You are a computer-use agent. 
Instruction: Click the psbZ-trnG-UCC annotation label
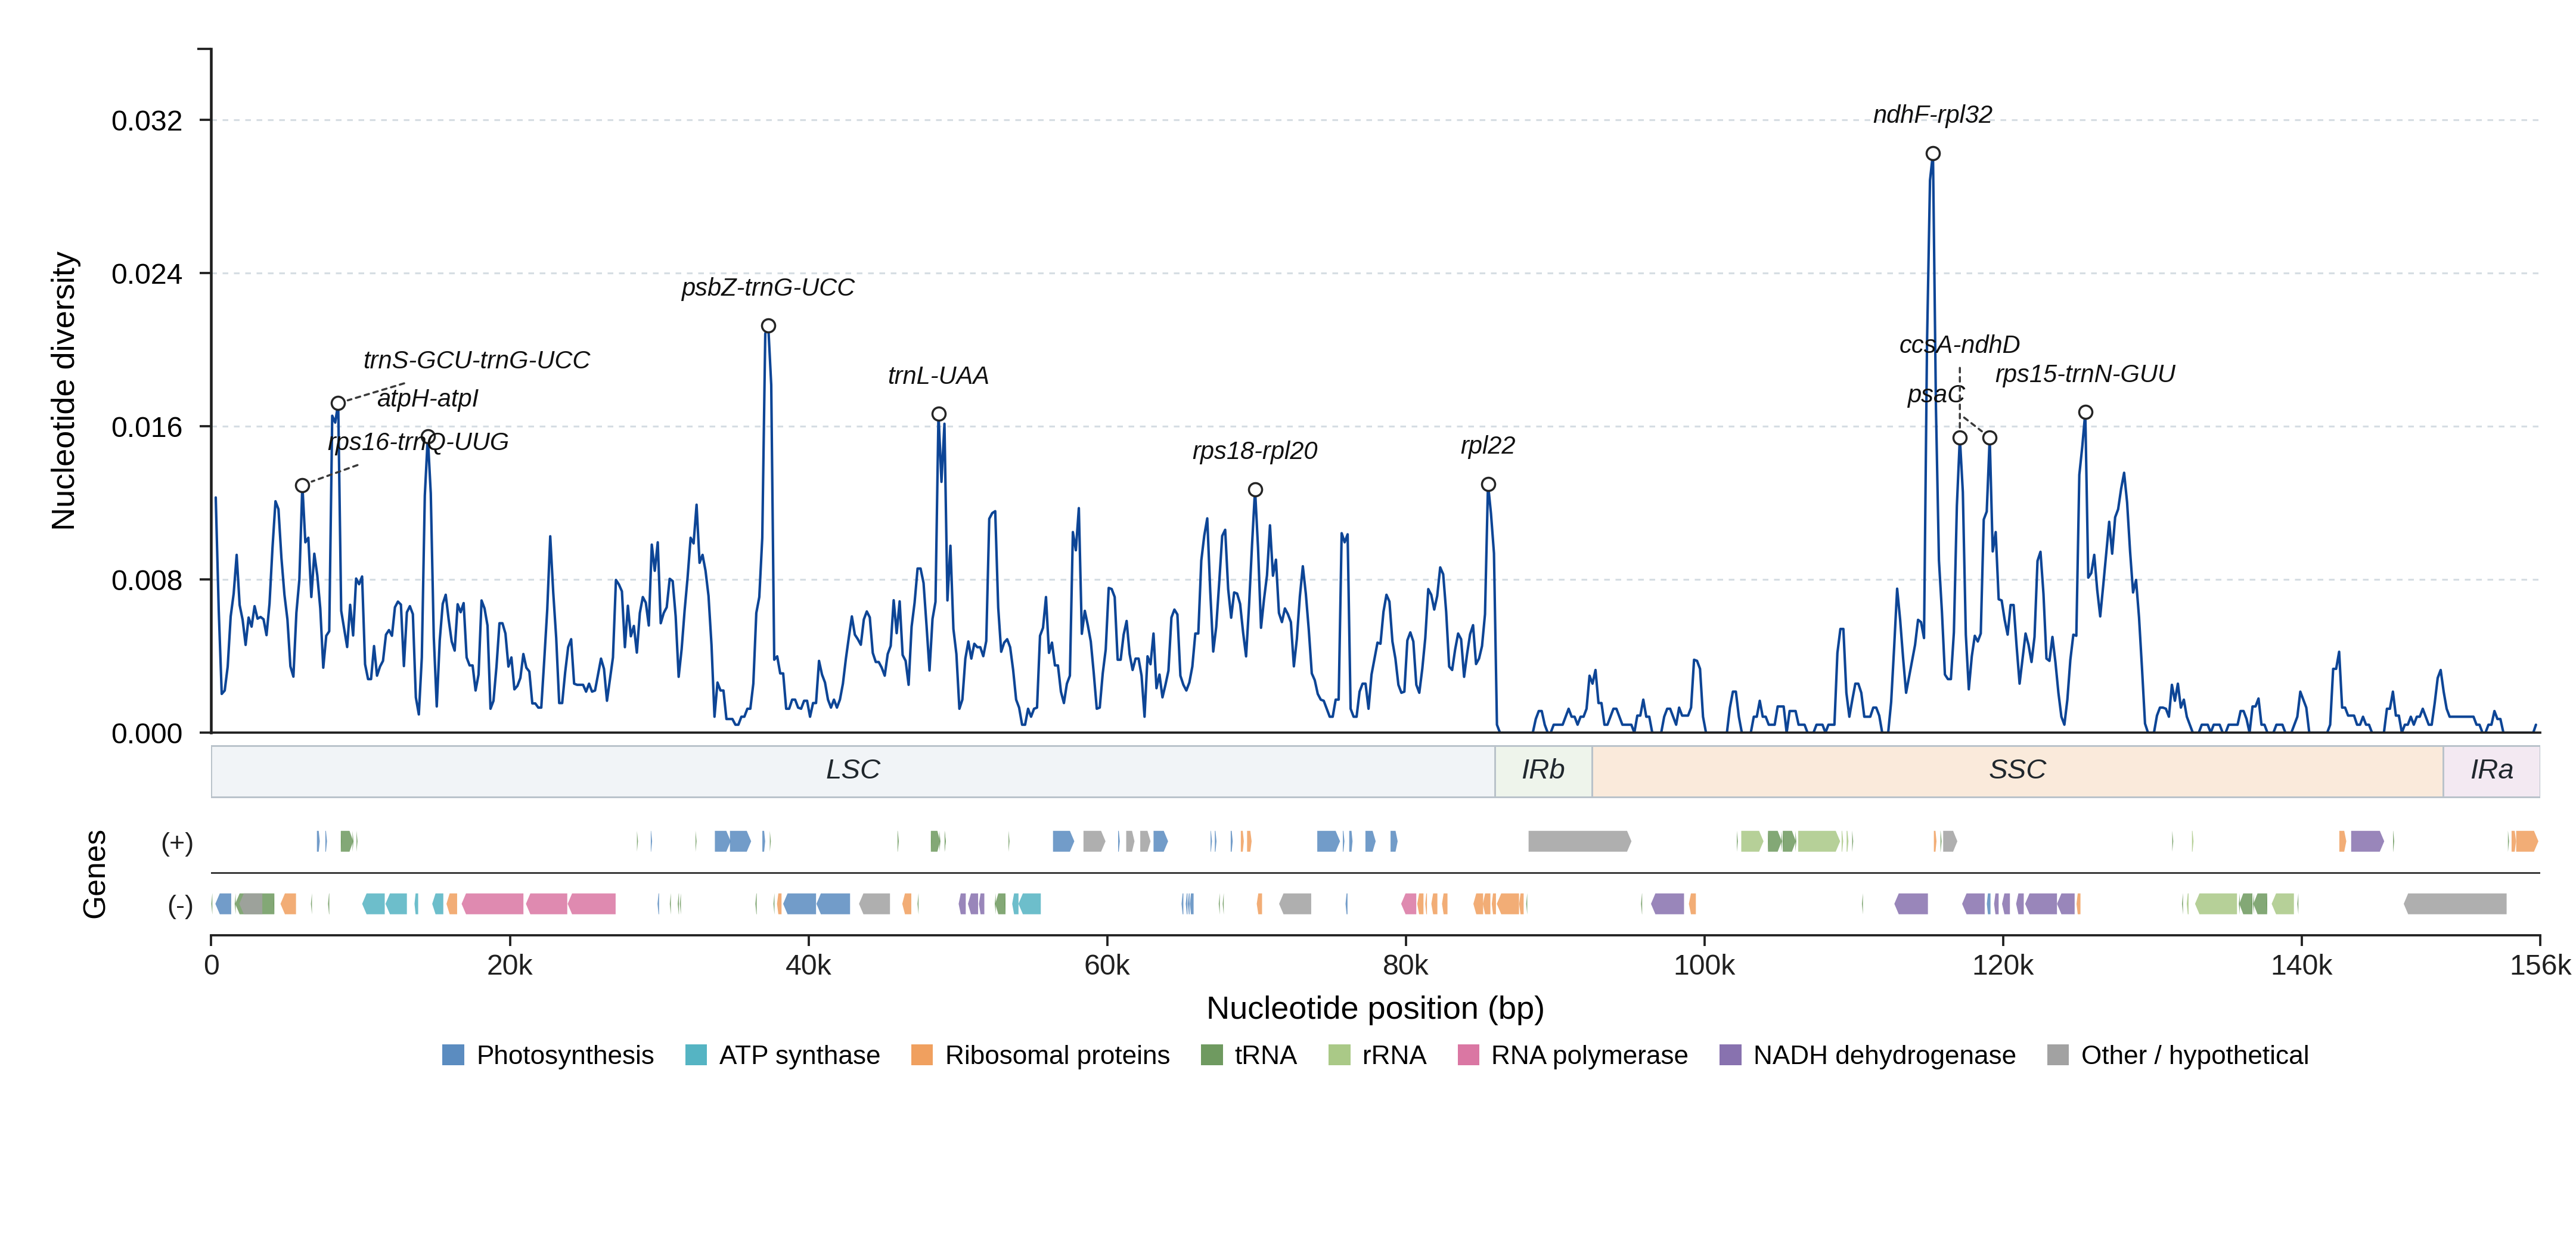tap(768, 288)
